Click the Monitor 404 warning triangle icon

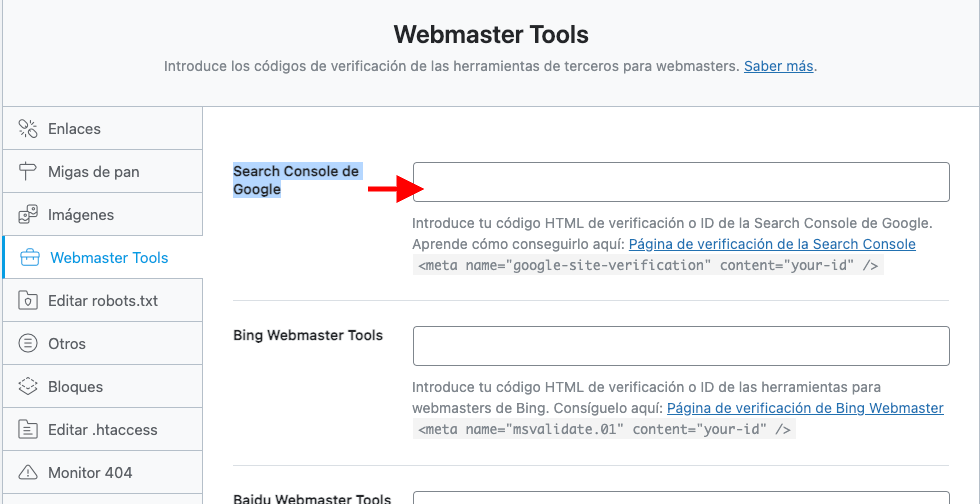(x=28, y=472)
